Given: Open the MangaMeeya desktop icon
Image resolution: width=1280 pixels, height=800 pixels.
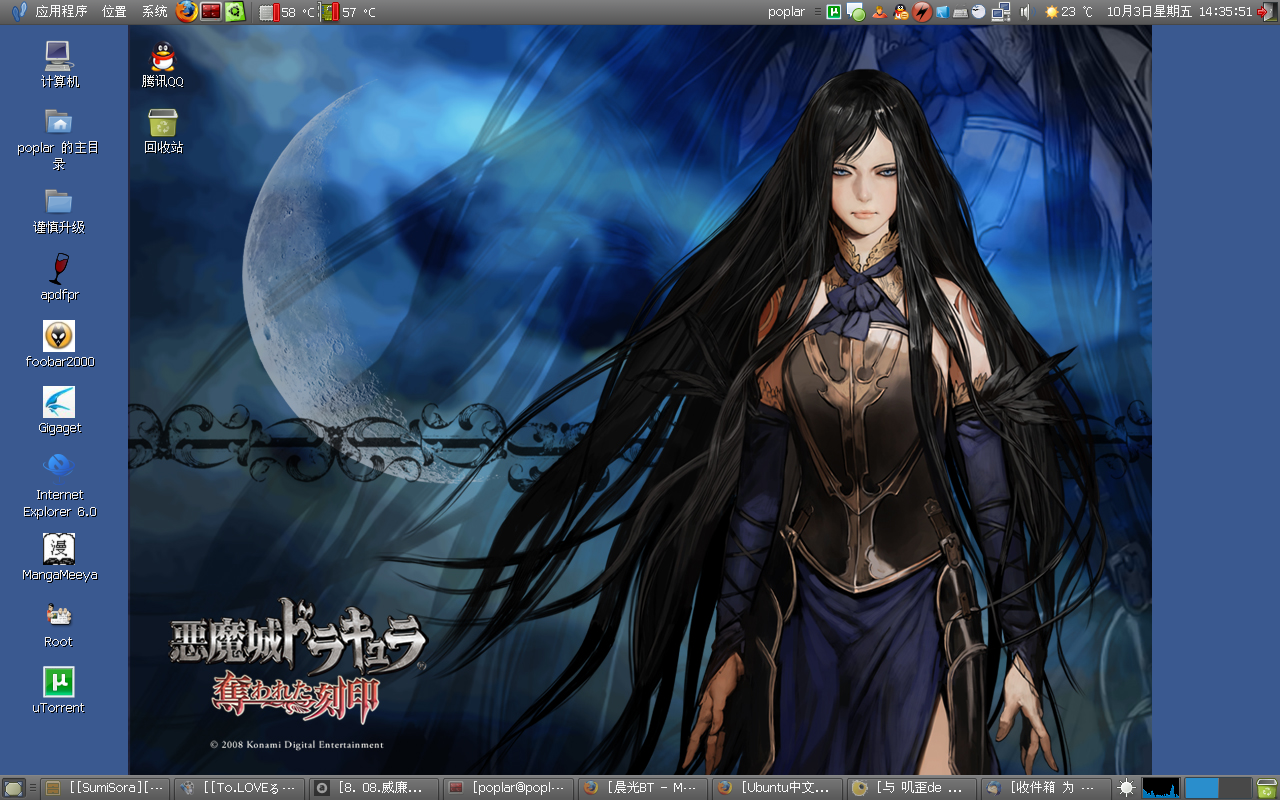Looking at the screenshot, I should coord(59,558).
